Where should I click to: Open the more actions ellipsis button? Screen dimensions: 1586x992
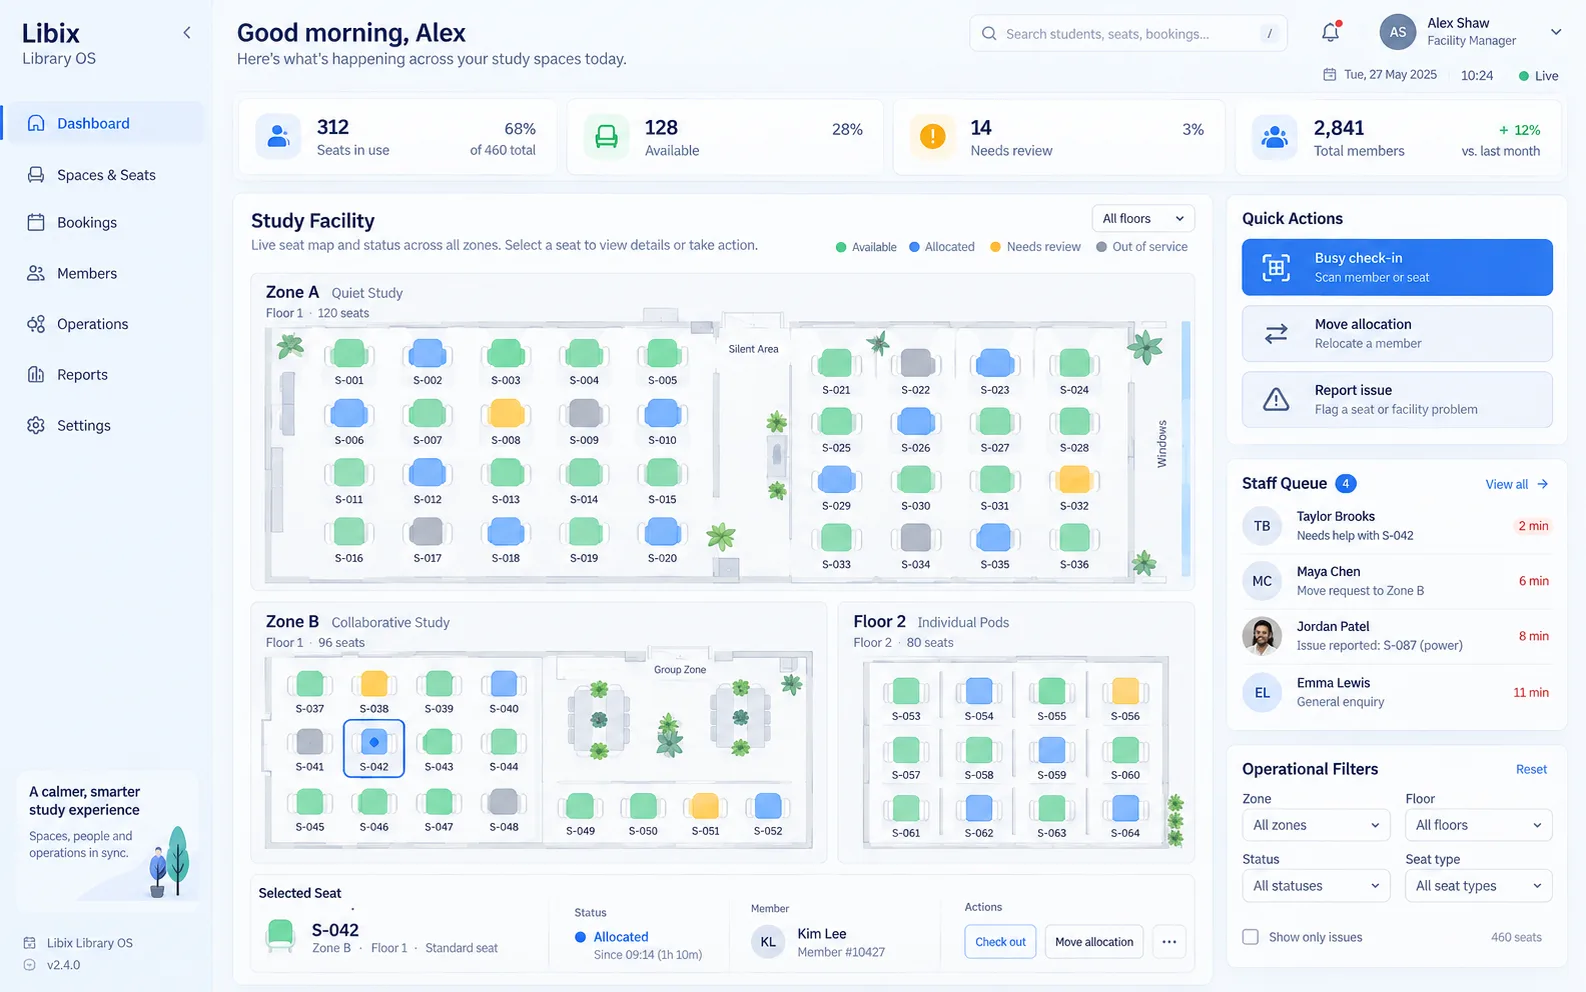point(1169,942)
